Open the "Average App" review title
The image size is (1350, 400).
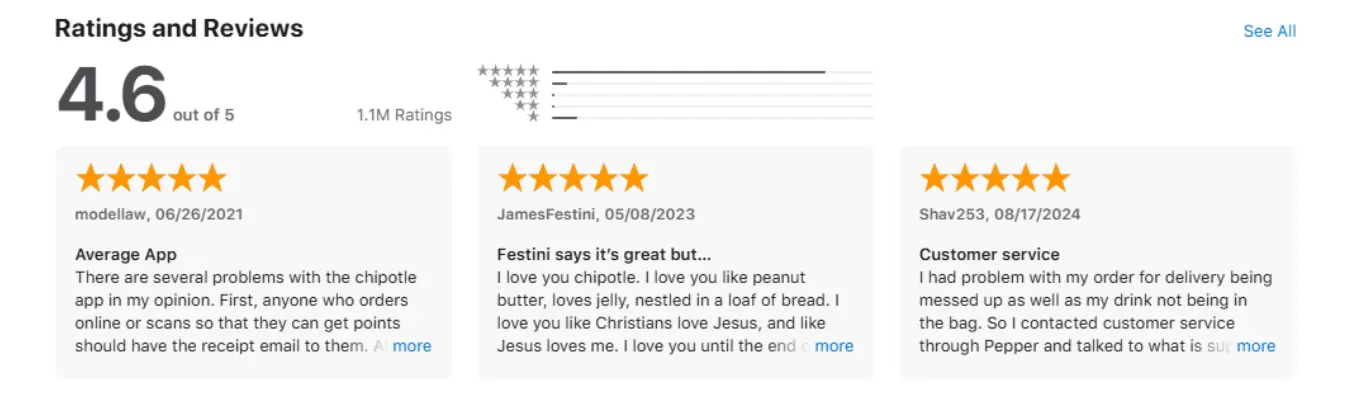click(x=126, y=254)
